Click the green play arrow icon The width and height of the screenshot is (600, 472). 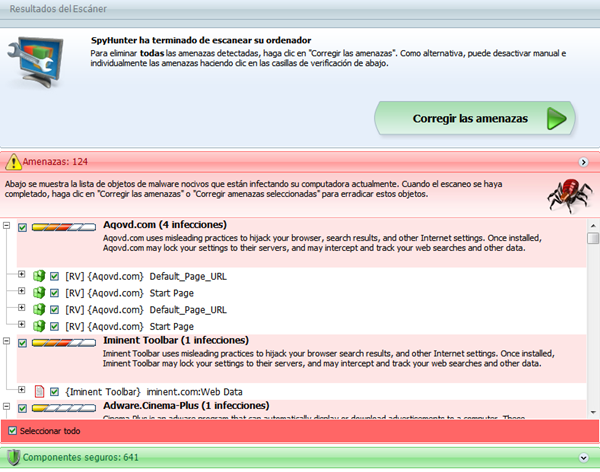[556, 119]
